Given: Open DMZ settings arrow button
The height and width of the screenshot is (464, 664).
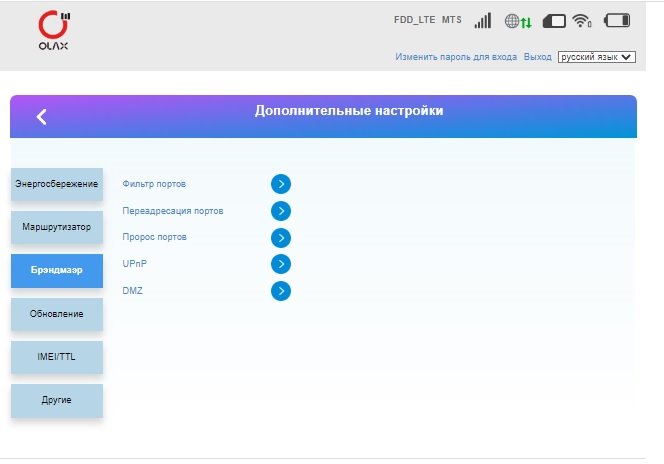Looking at the screenshot, I should pyautogui.click(x=281, y=291).
